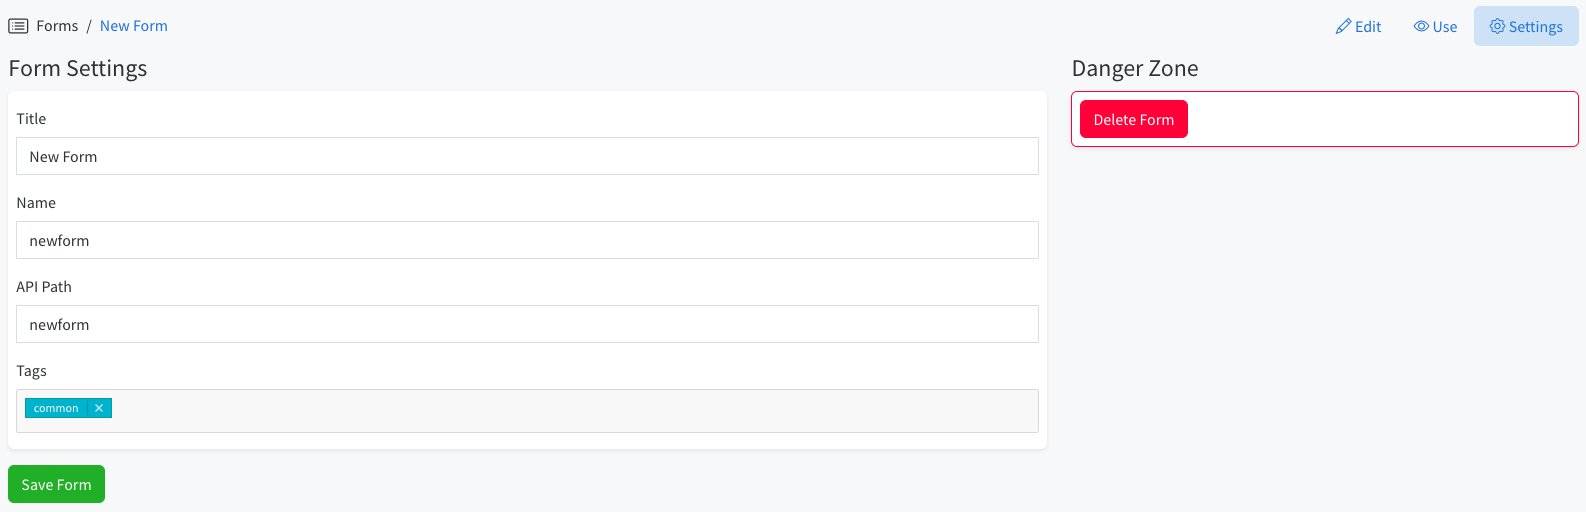Click the eye icon beside Use

pos(1421,26)
